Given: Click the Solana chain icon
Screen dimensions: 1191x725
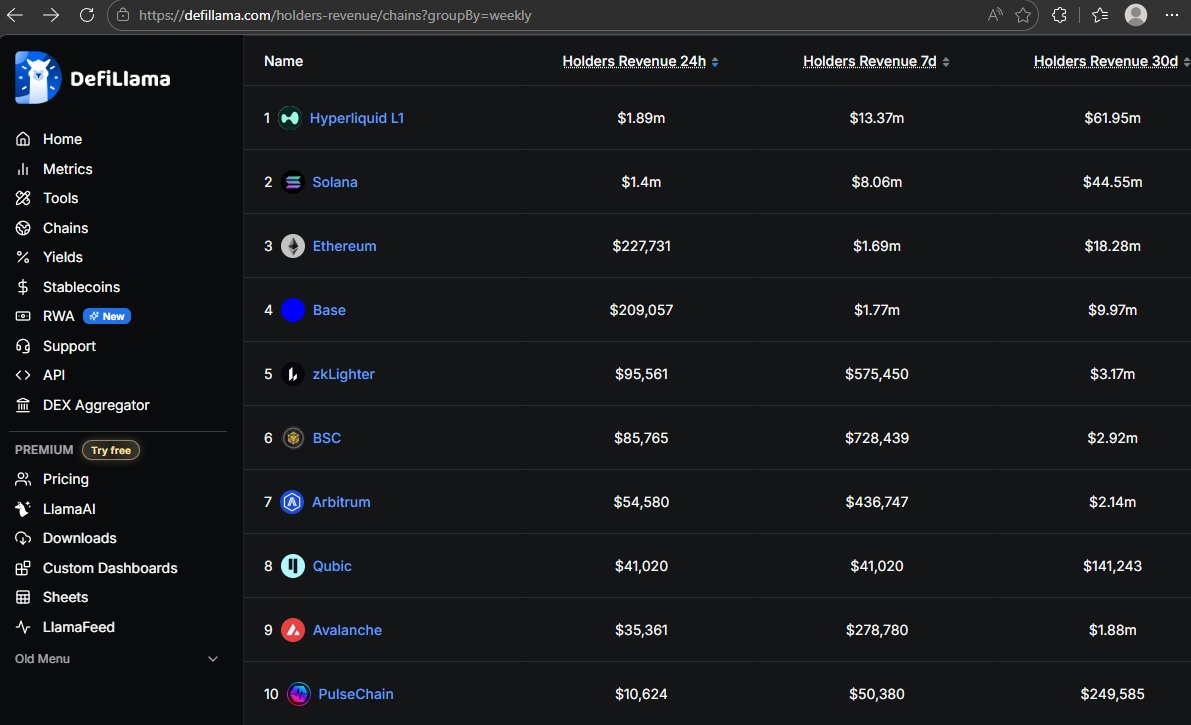Looking at the screenshot, I should pyautogui.click(x=292, y=182).
